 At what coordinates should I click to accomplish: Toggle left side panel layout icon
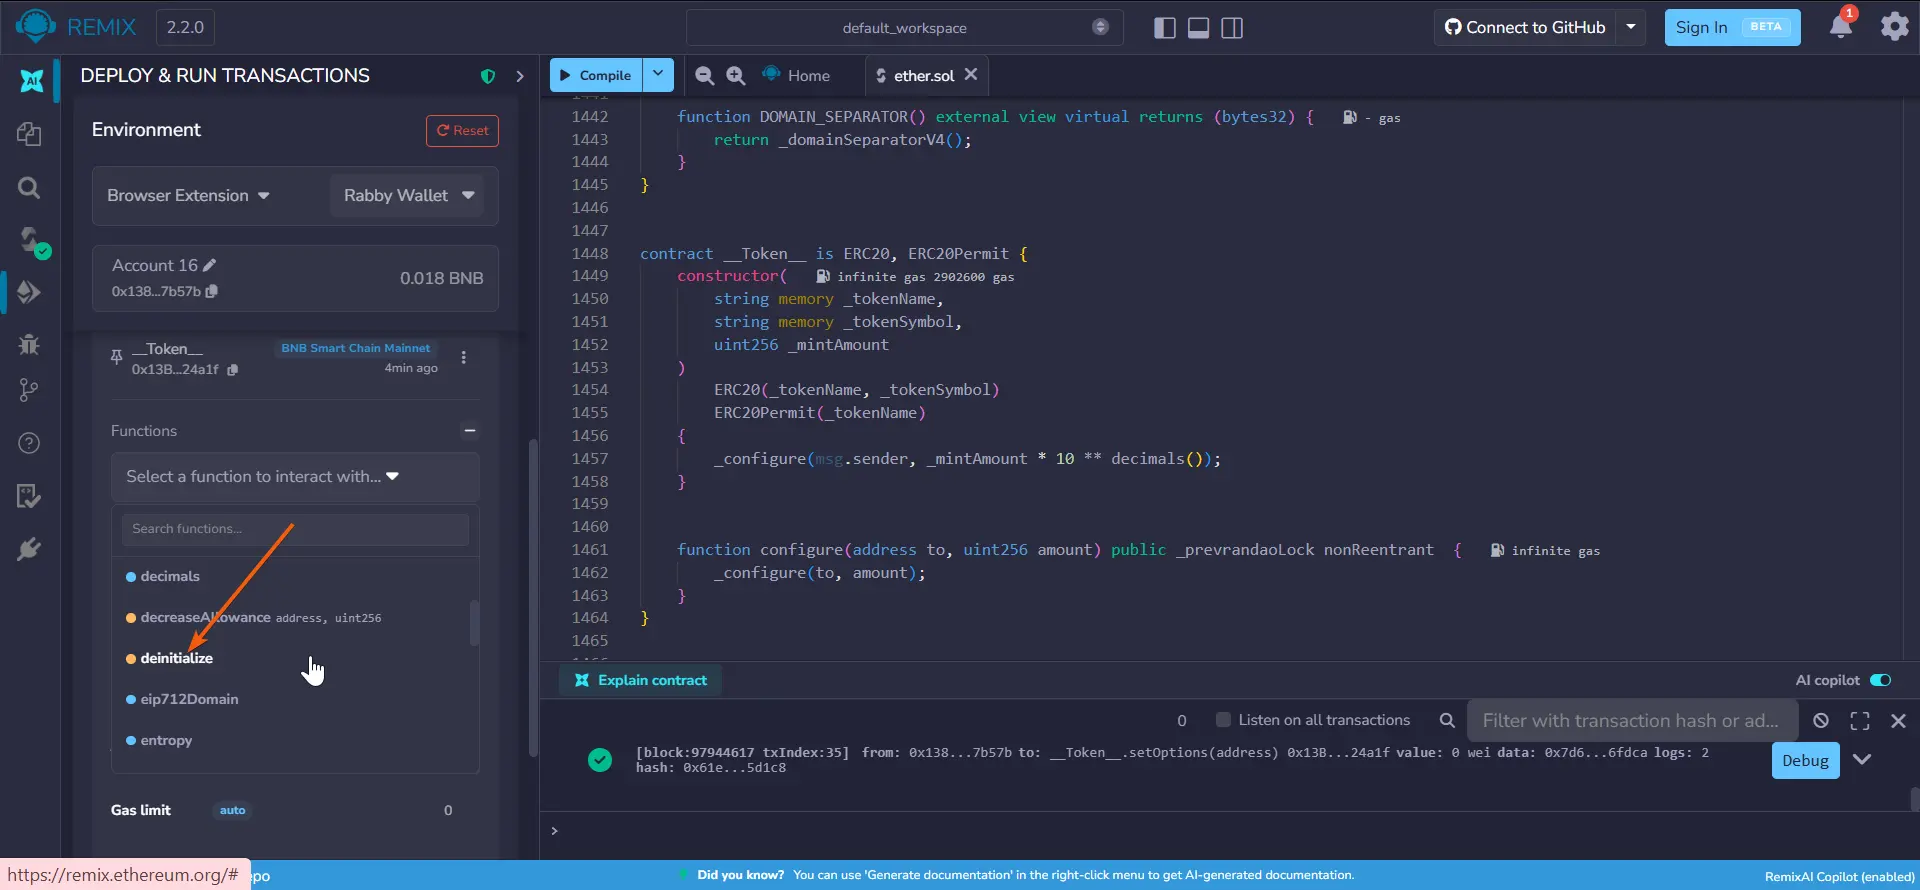tap(1164, 28)
